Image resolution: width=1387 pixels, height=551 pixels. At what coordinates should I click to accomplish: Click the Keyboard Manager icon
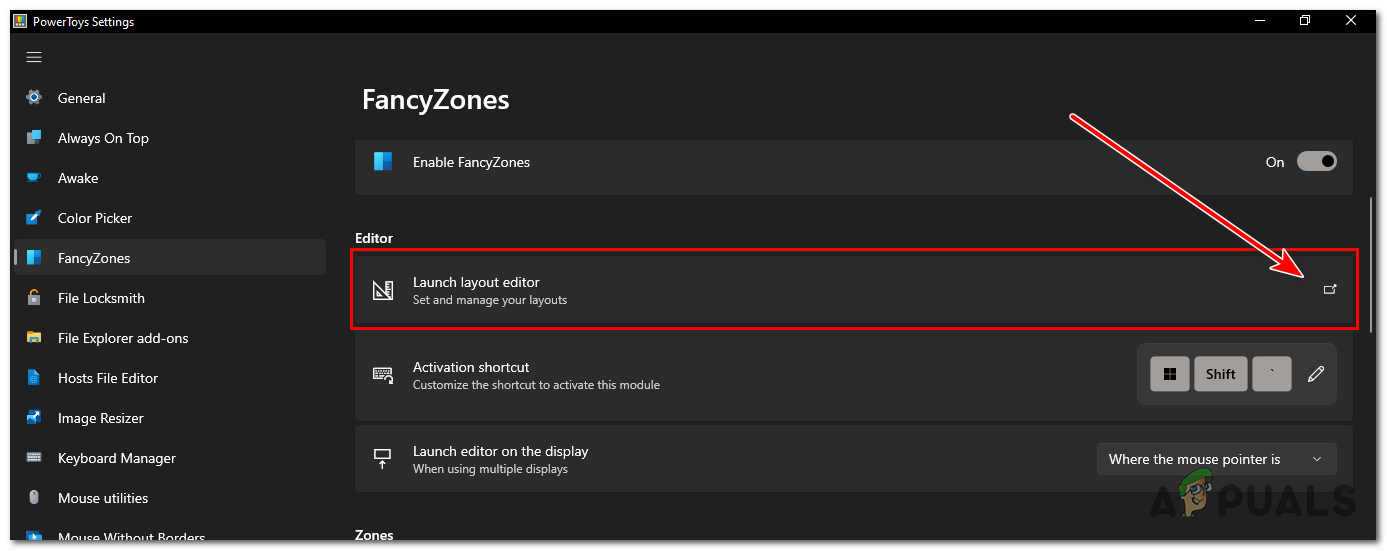tap(34, 458)
